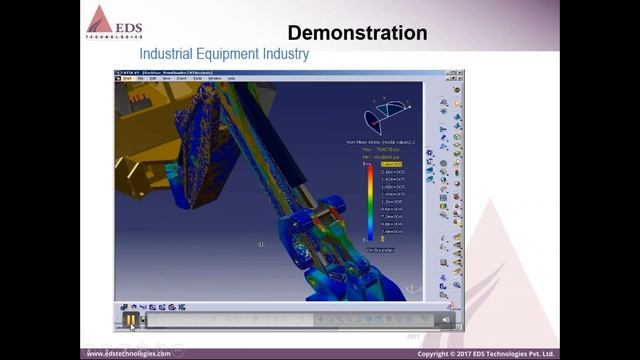Click the 1.2e+005 legend value
The width and height of the screenshot is (640, 360).
click(392, 202)
